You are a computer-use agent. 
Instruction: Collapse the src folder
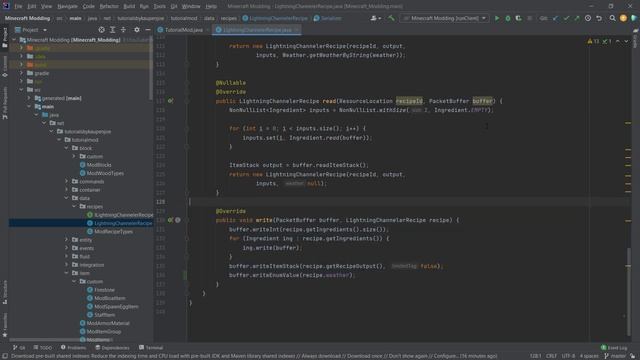pyautogui.click(x=21, y=90)
